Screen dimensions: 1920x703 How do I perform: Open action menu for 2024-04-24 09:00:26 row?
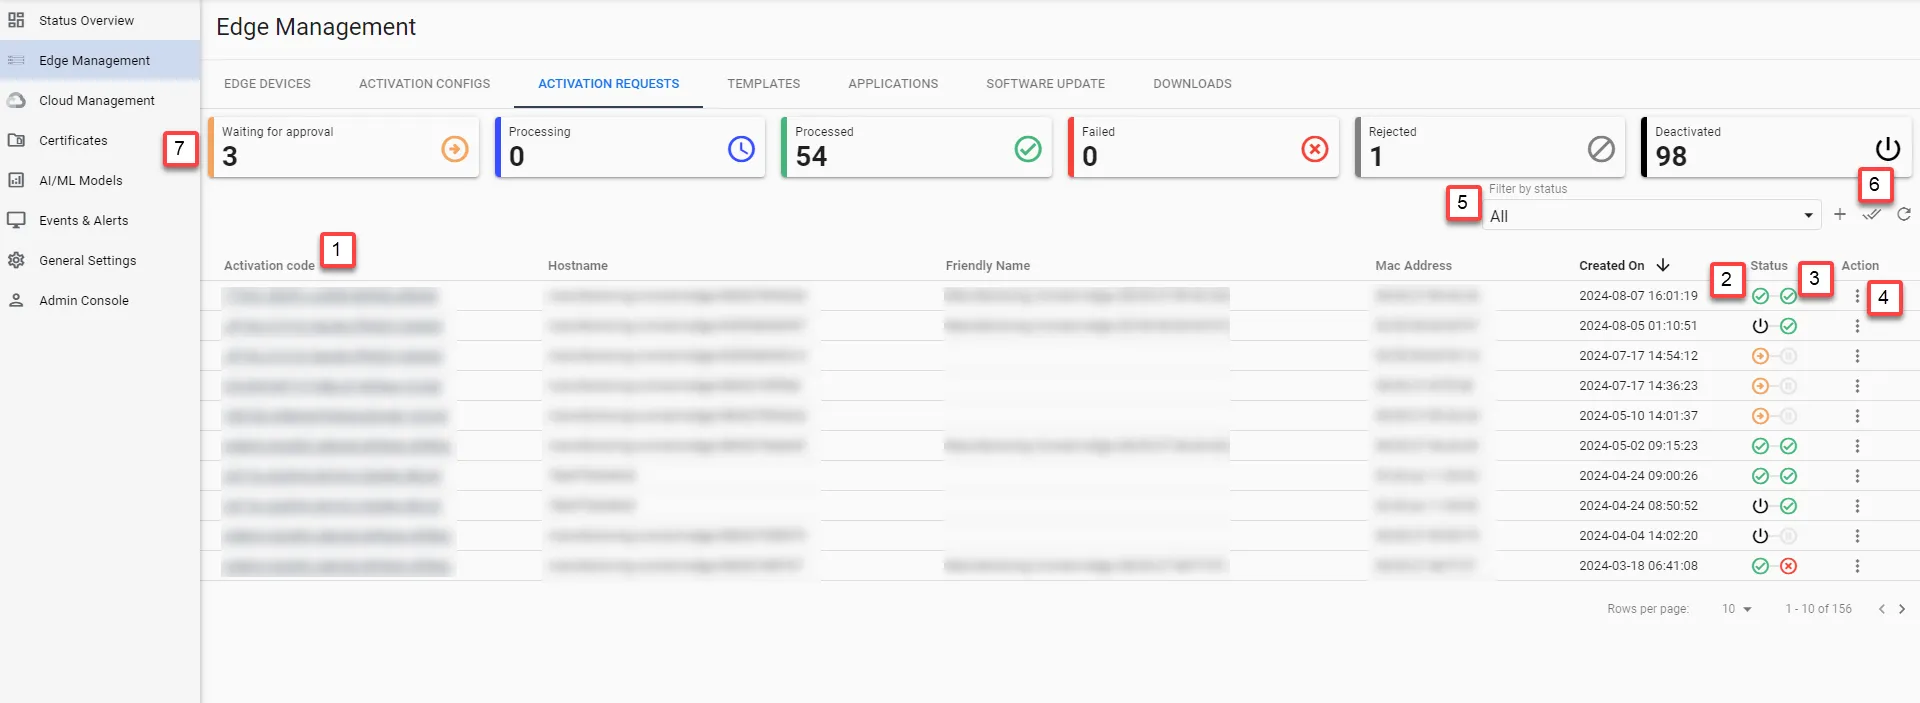click(1857, 476)
